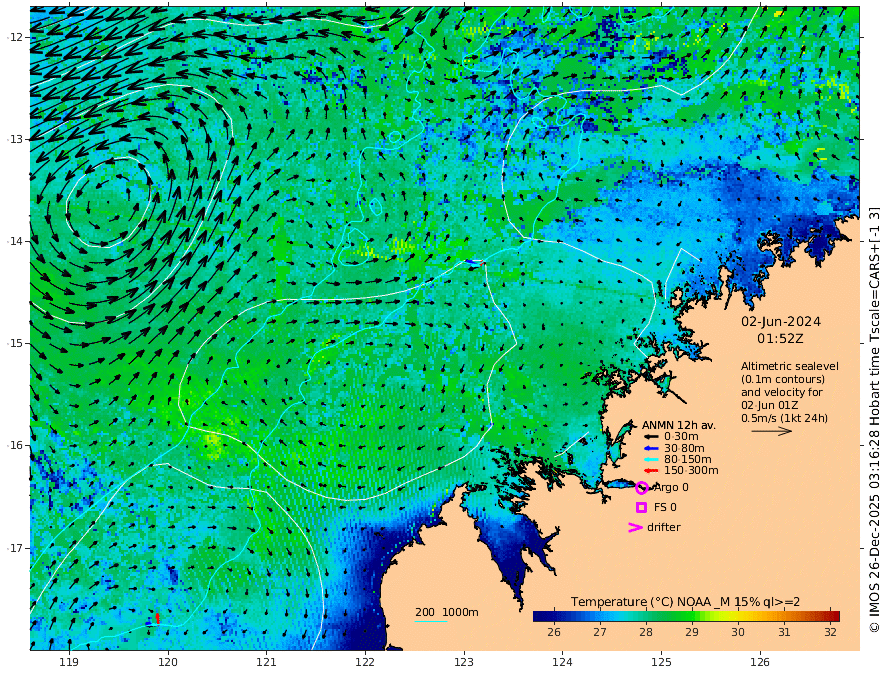
Task: Click the 'Altimetric sealevel' caption line
Action: 790,366
